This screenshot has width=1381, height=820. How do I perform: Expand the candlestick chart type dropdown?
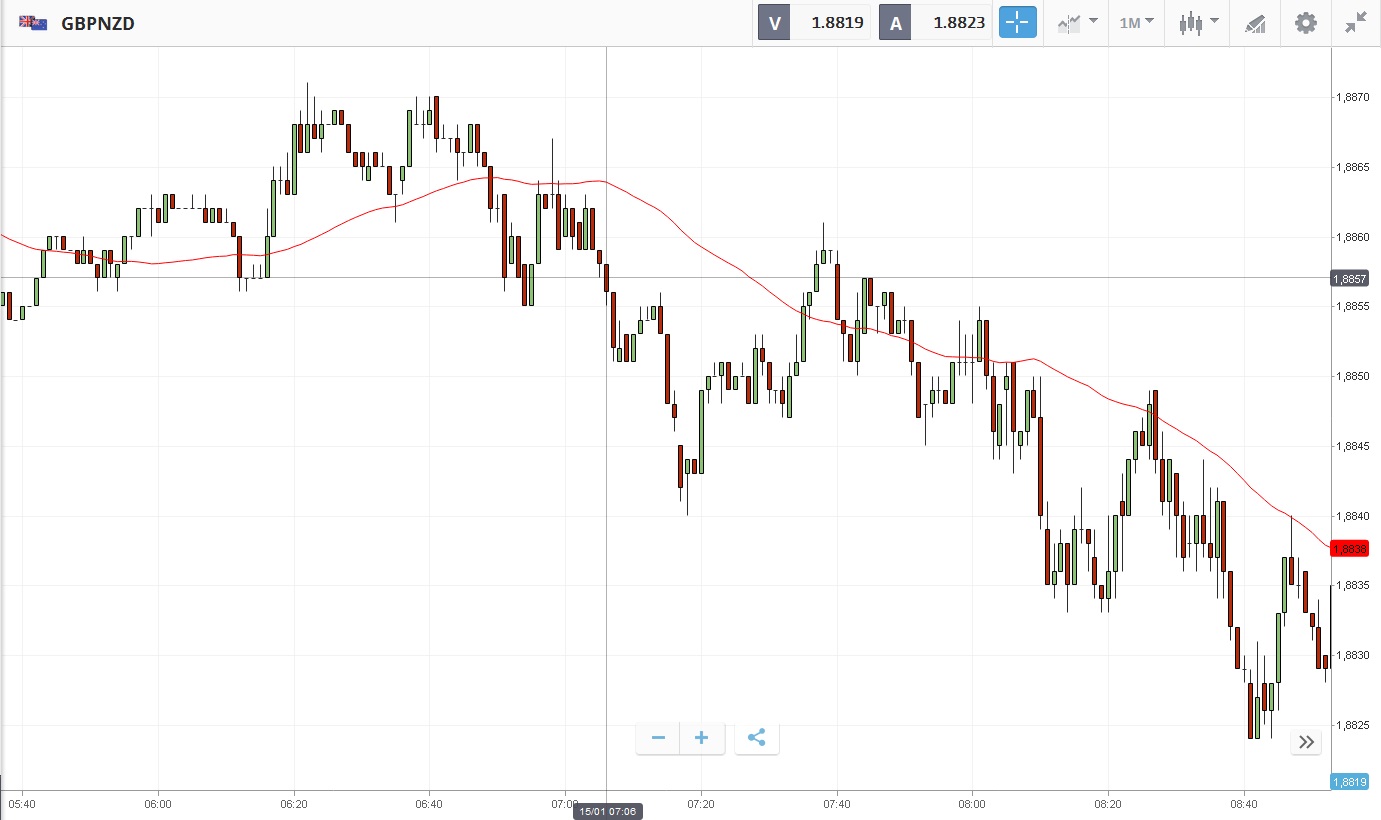coord(1198,22)
